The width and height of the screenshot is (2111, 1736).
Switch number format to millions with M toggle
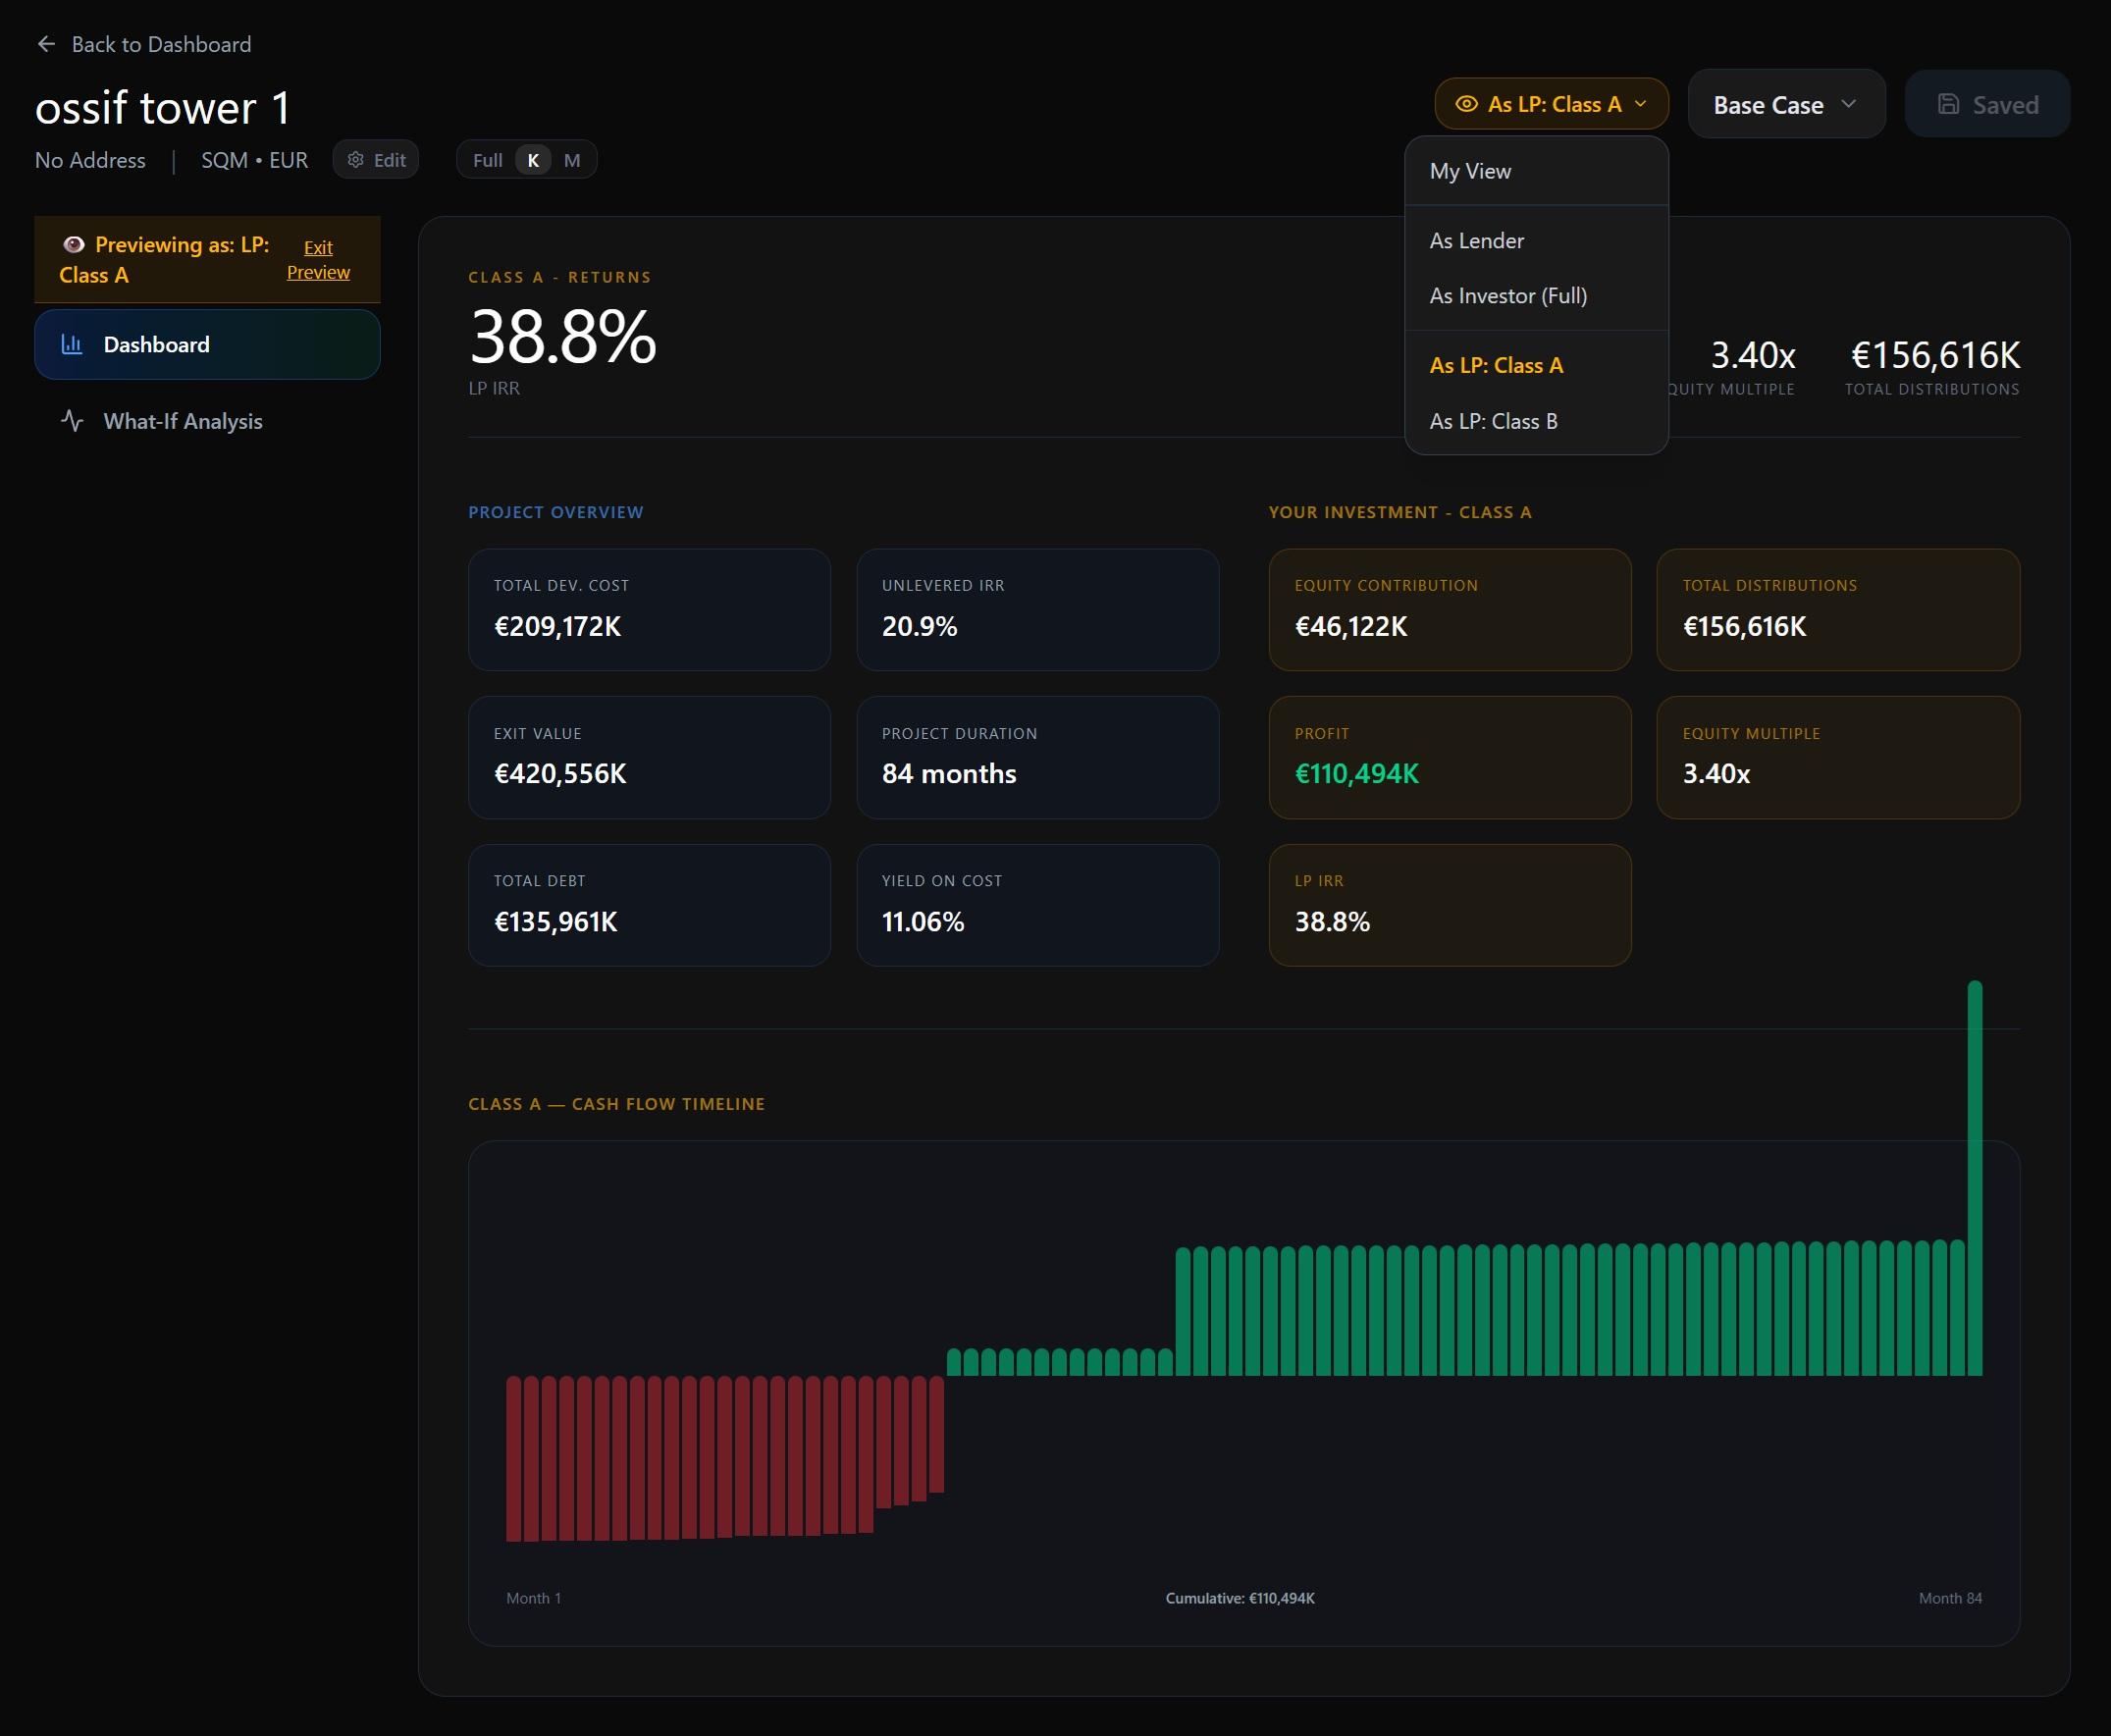point(572,159)
